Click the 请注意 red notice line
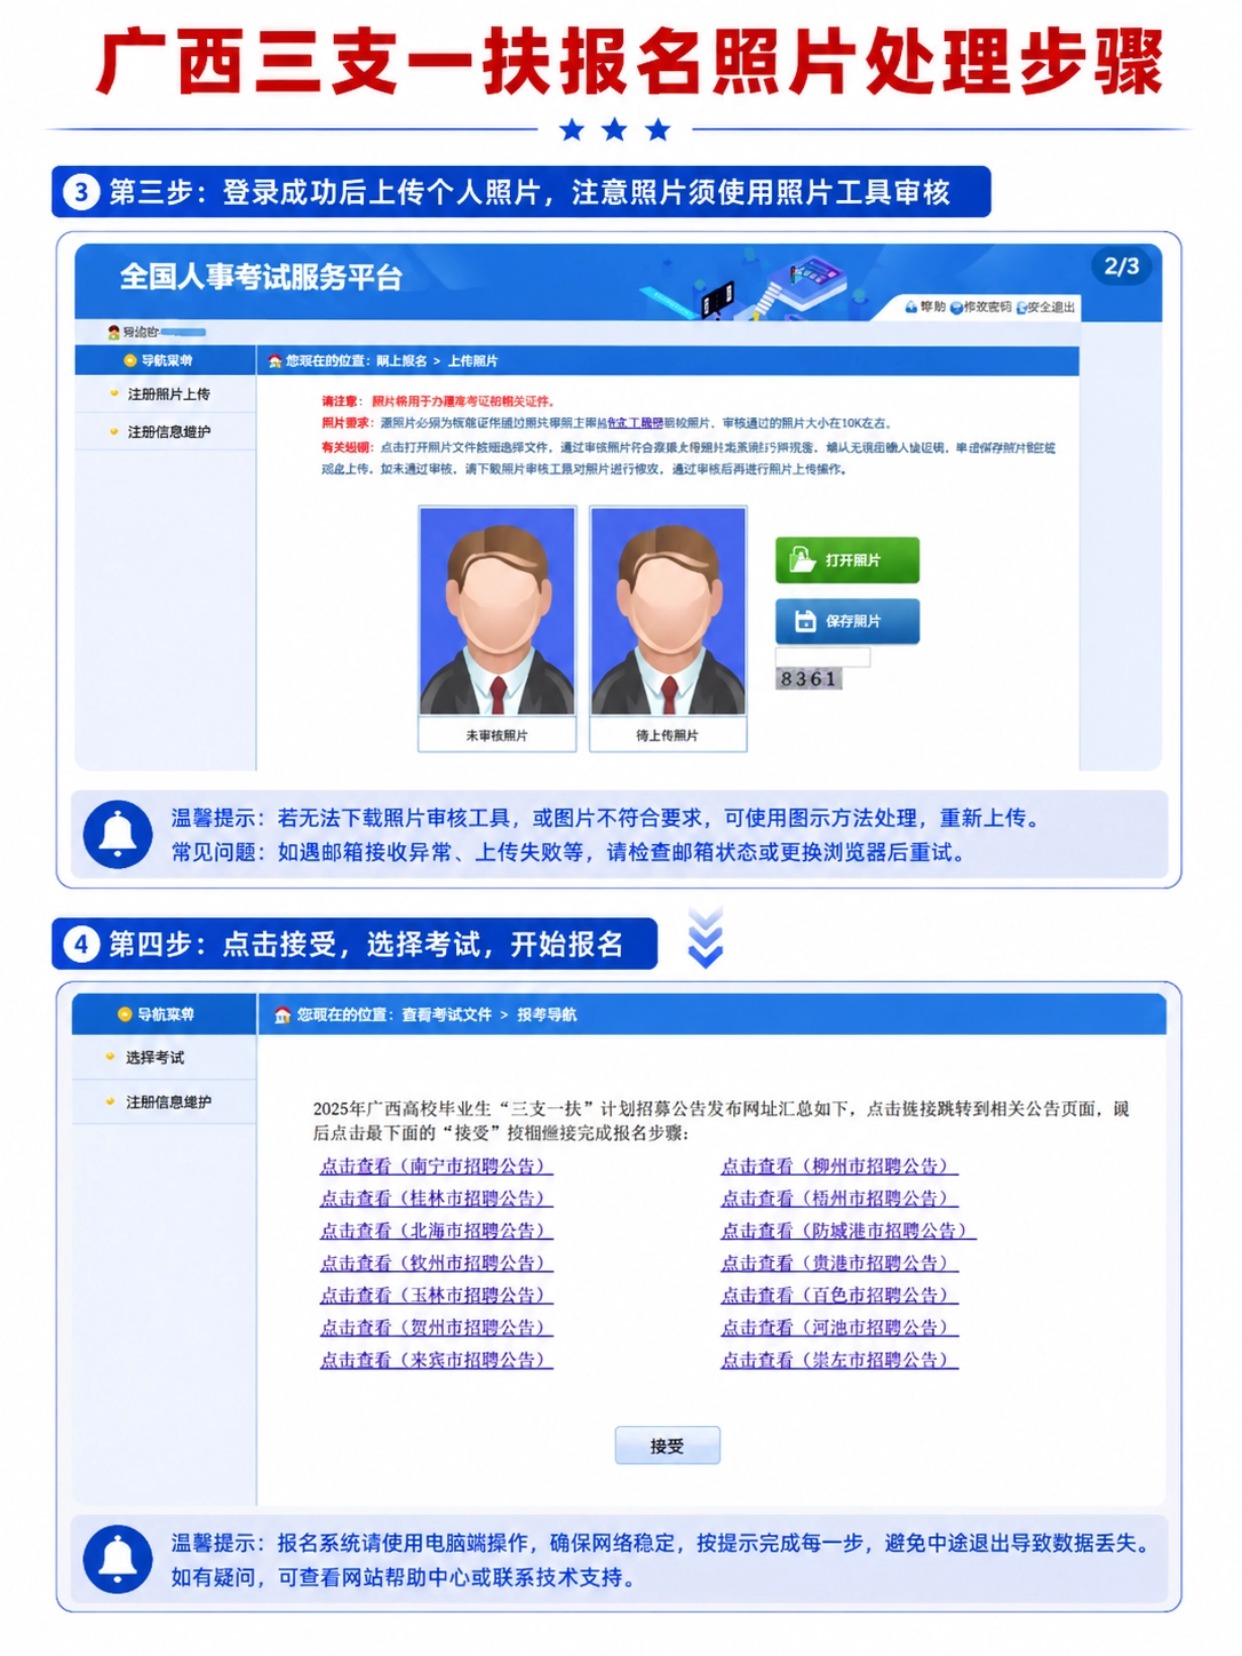The height and width of the screenshot is (1656, 1242). (x=438, y=401)
